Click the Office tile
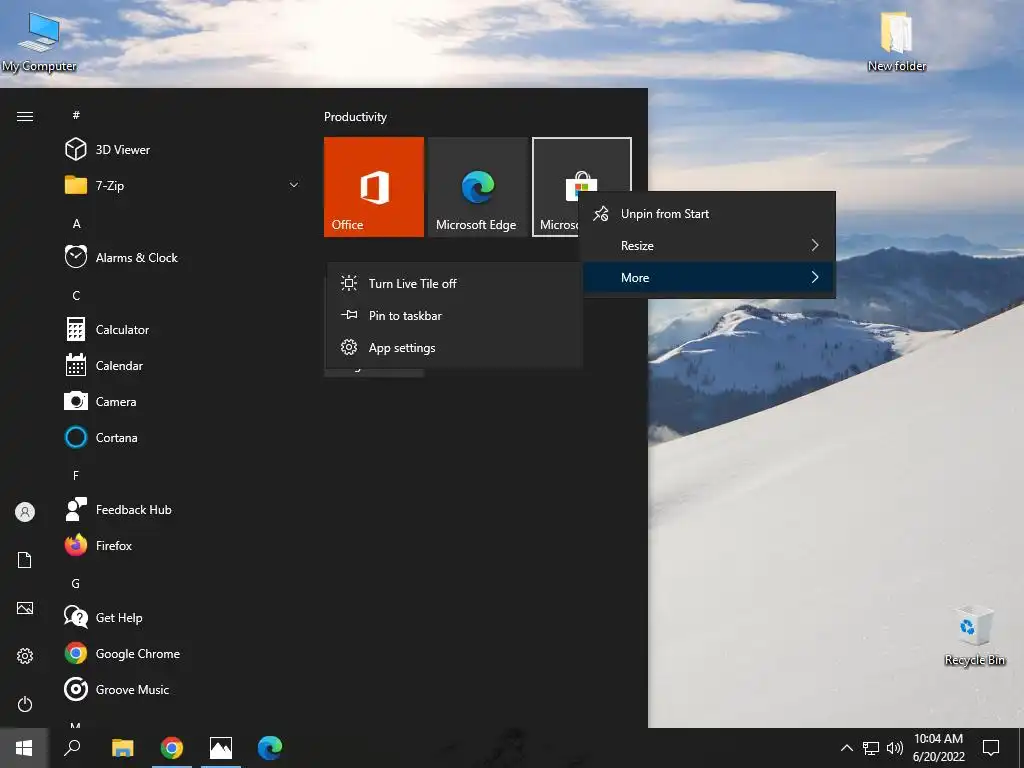Screen dimensions: 1024x768 pyautogui.click(x=374, y=187)
